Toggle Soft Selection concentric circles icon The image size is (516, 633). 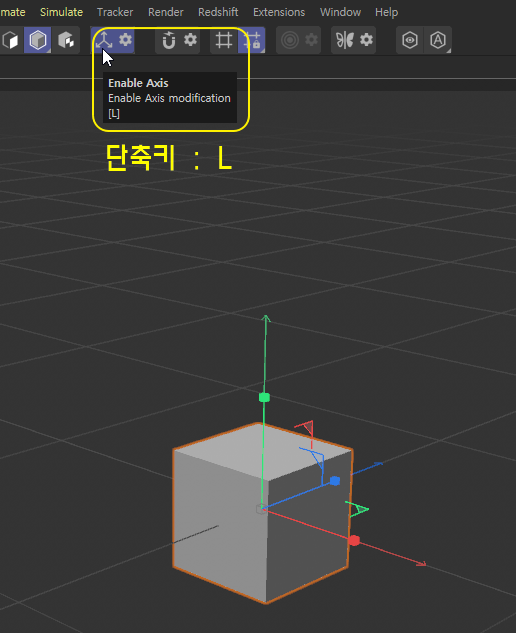[289, 40]
